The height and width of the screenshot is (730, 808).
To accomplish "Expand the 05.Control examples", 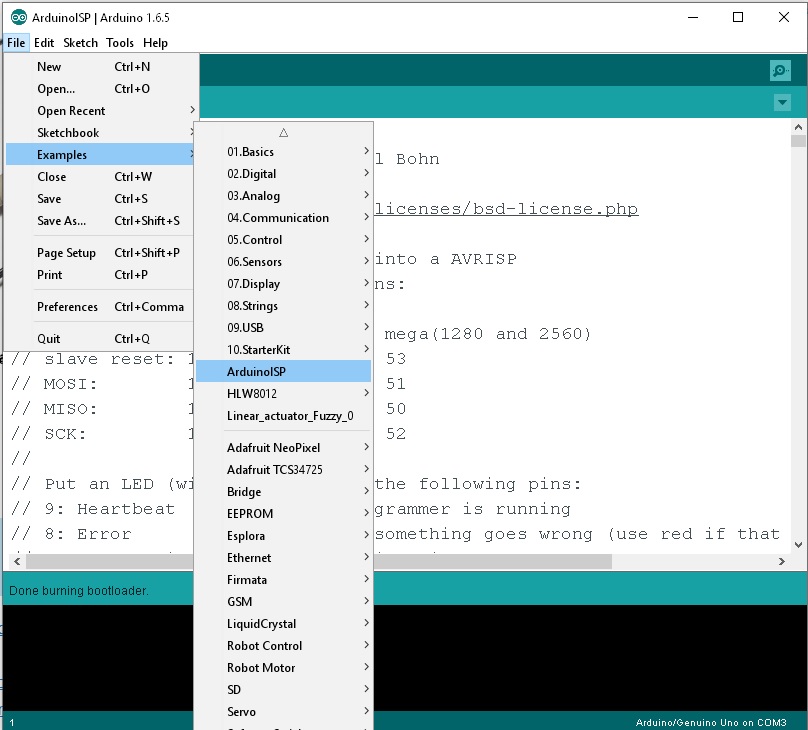I will point(283,240).
